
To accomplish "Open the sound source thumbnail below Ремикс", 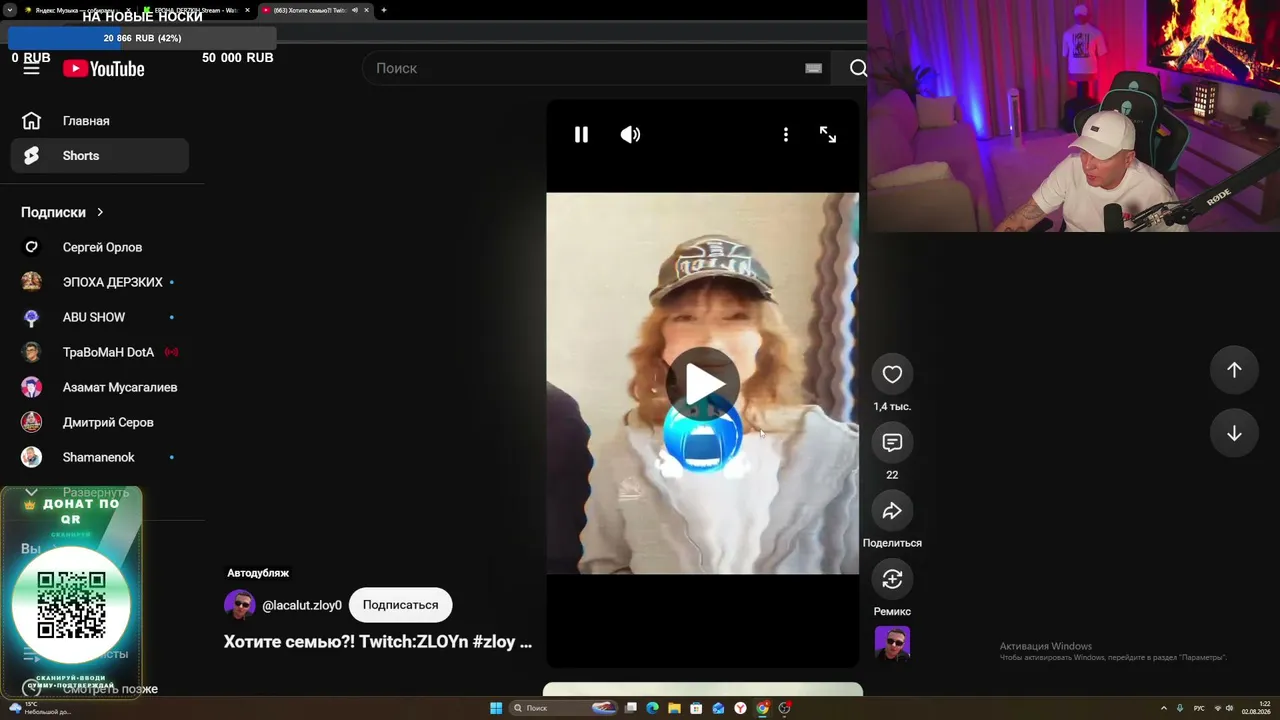I will click(892, 644).
